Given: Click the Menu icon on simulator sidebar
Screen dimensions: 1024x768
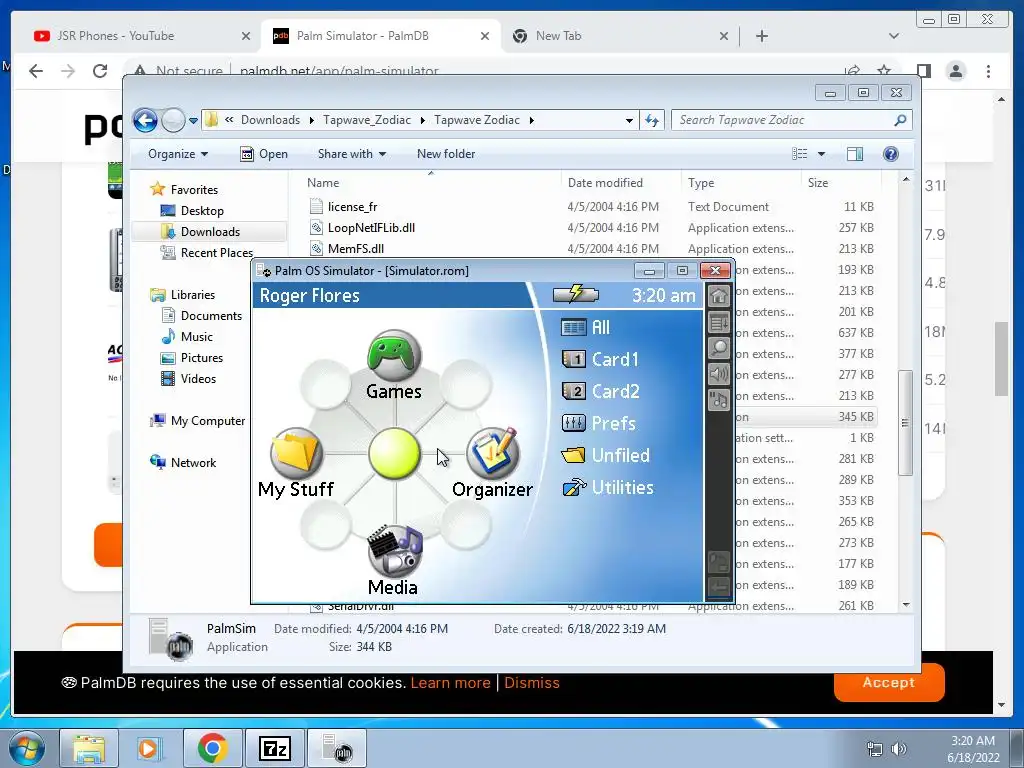Looking at the screenshot, I should [719, 322].
